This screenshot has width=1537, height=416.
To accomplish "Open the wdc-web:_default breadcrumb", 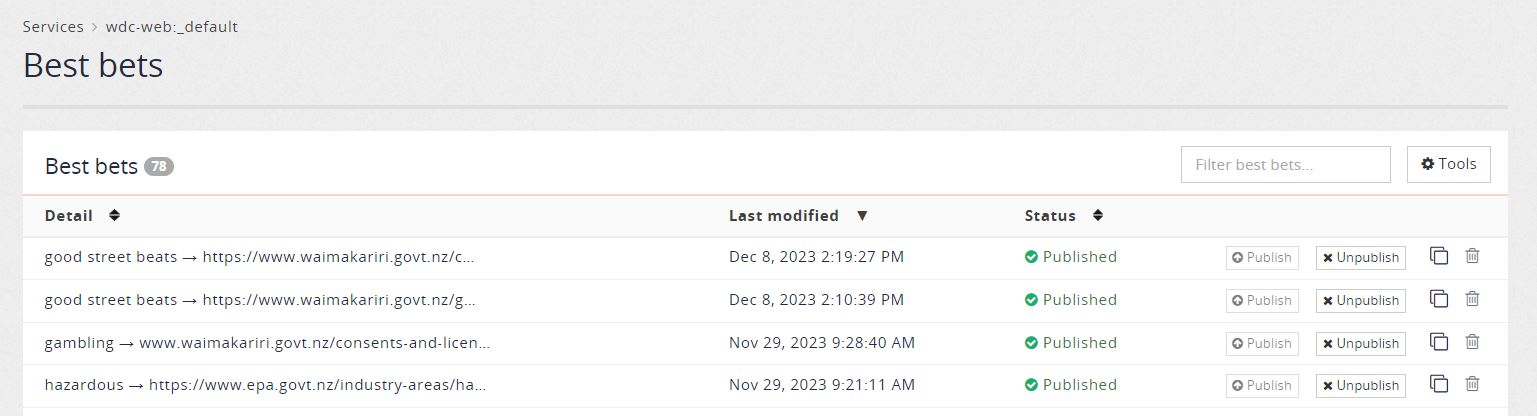I will 172,27.
